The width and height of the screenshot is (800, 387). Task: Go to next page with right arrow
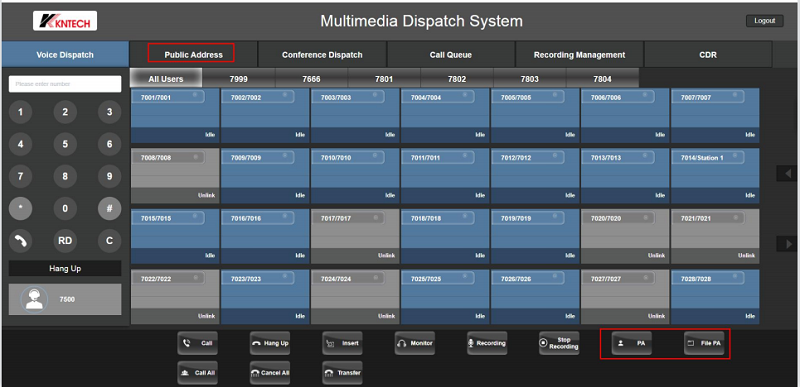786,244
